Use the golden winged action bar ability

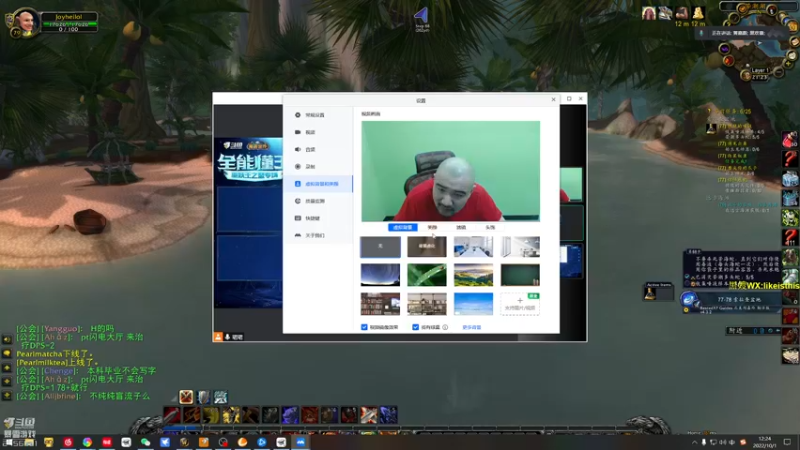point(231,415)
